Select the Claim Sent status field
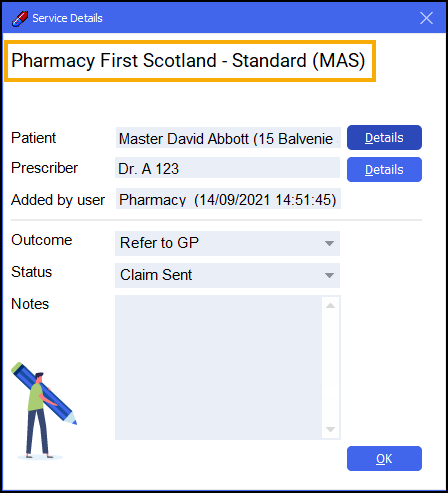The width and height of the screenshot is (448, 493). click(x=227, y=275)
